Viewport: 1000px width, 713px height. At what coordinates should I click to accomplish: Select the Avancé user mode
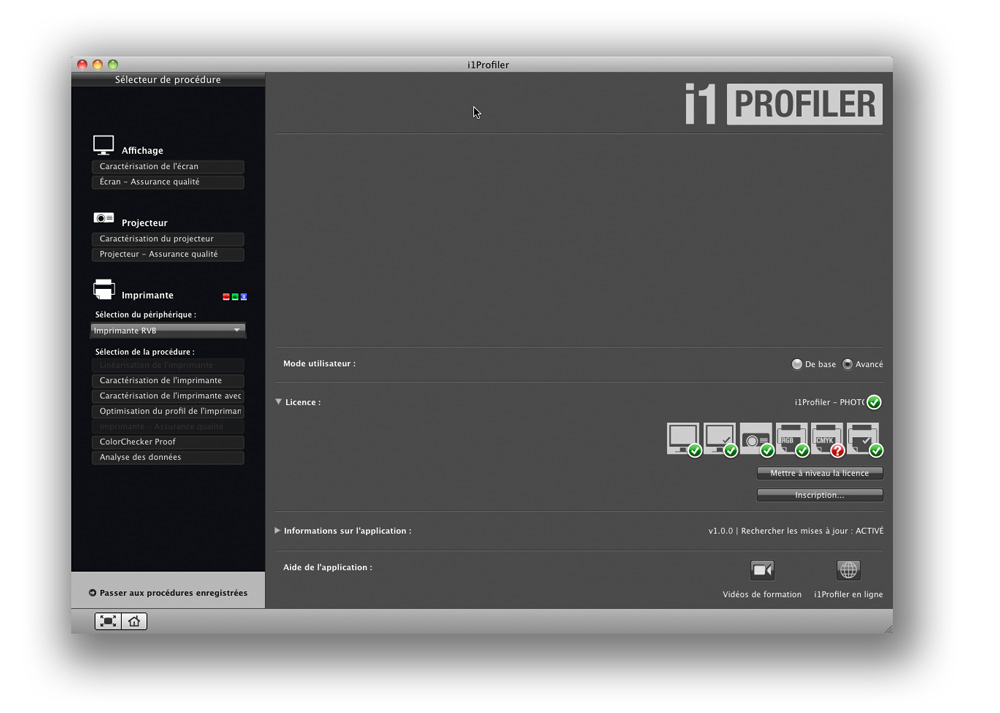coord(848,364)
